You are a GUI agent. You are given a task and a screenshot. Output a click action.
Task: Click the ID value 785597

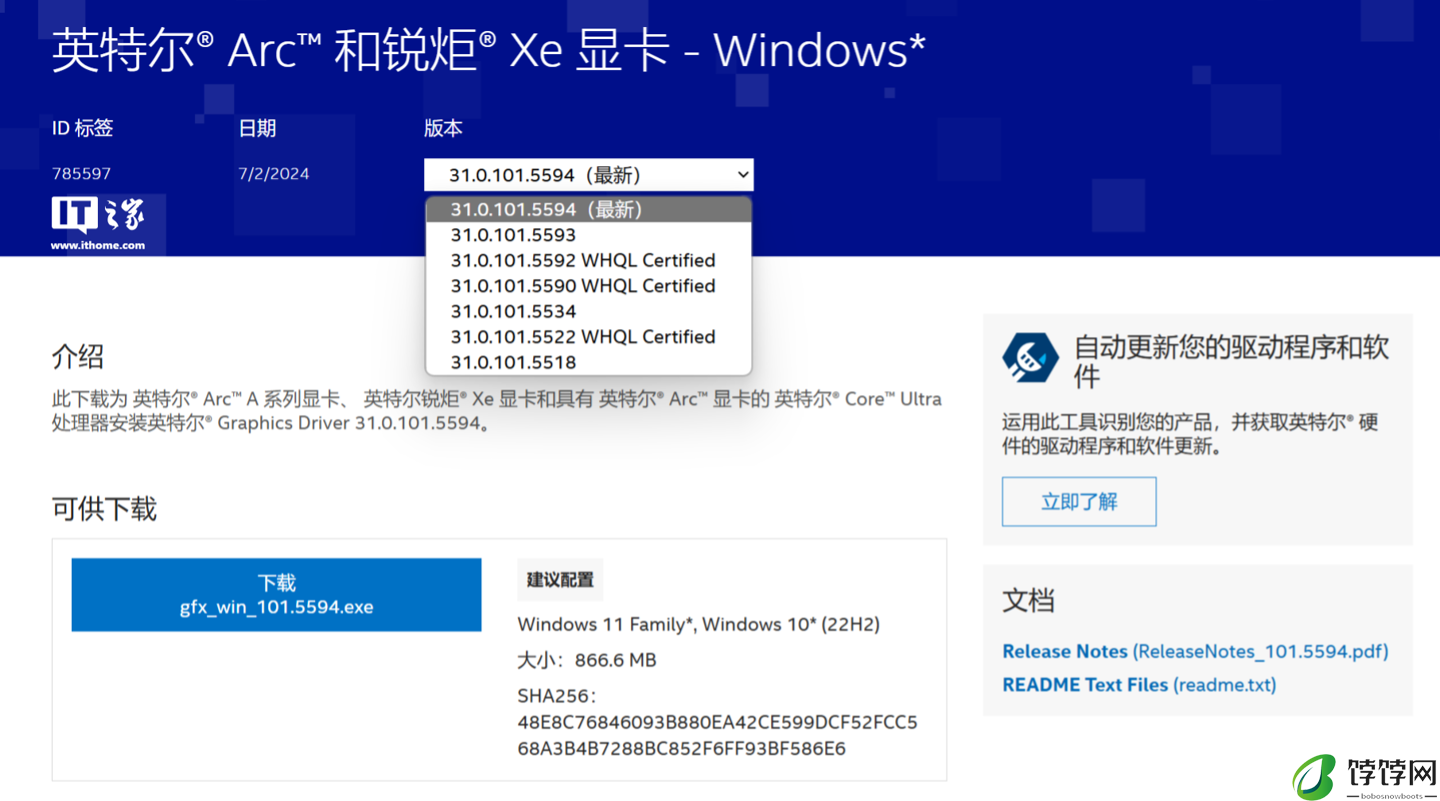point(81,174)
